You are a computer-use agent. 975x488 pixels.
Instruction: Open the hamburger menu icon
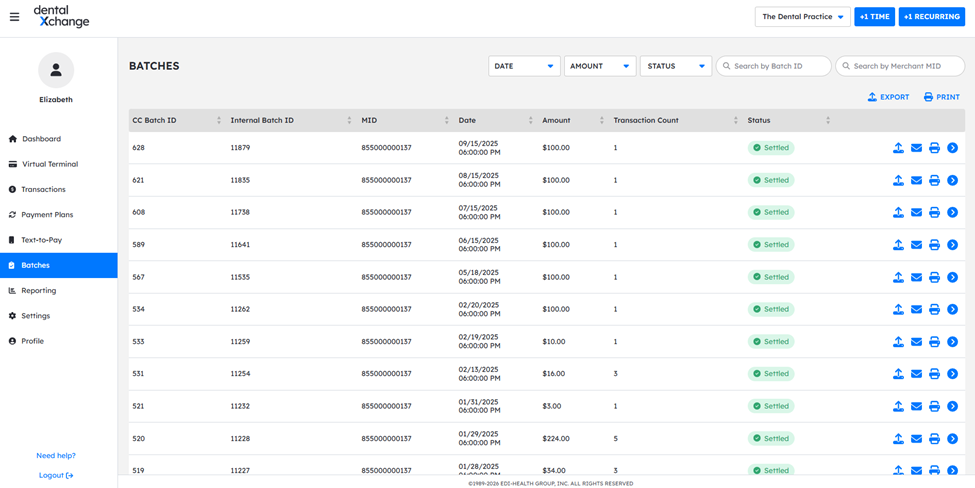coord(14,17)
